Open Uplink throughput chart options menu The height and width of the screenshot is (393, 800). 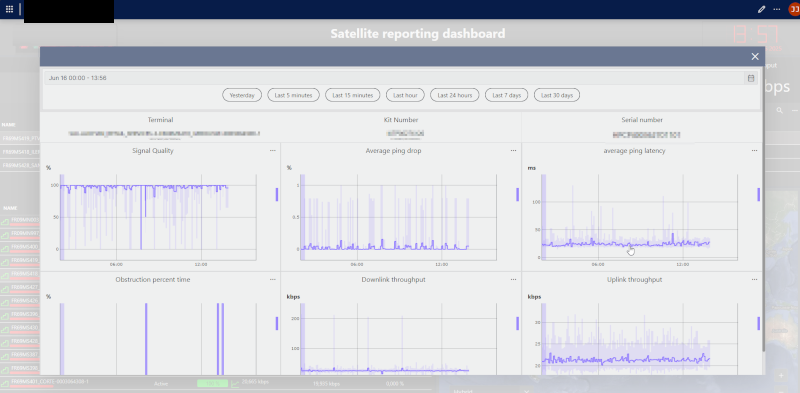[754, 280]
